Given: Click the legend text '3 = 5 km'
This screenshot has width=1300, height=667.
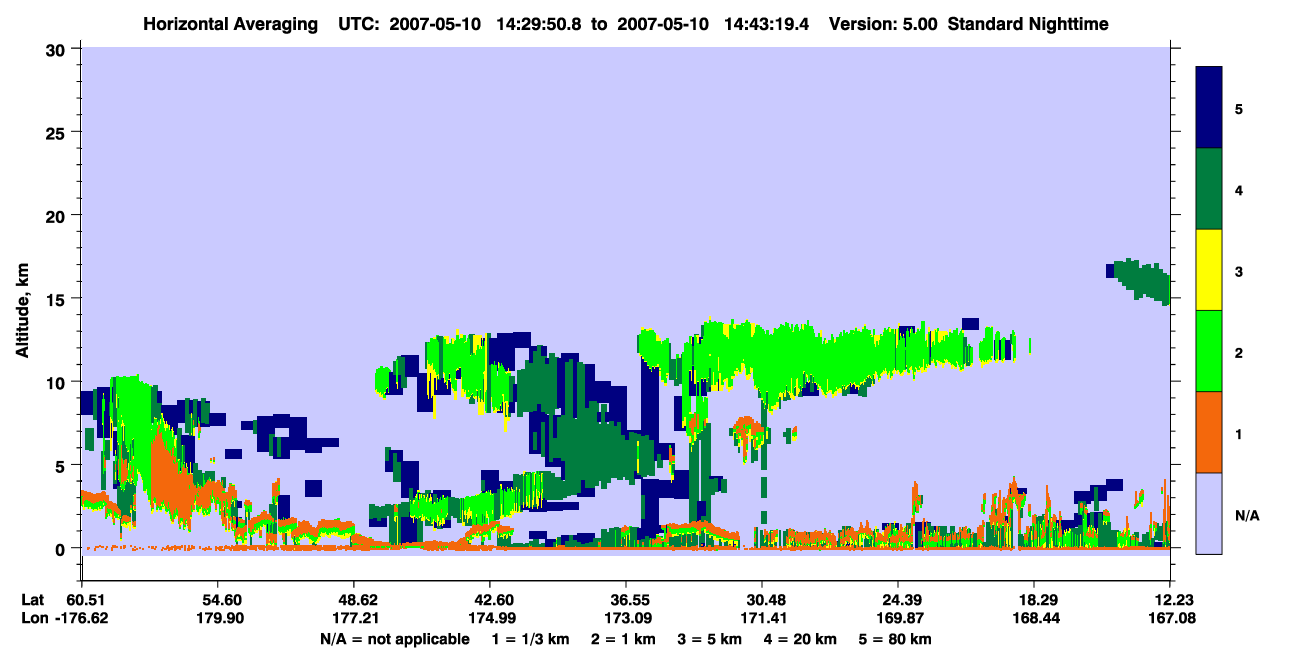Looking at the screenshot, I should [x=712, y=639].
